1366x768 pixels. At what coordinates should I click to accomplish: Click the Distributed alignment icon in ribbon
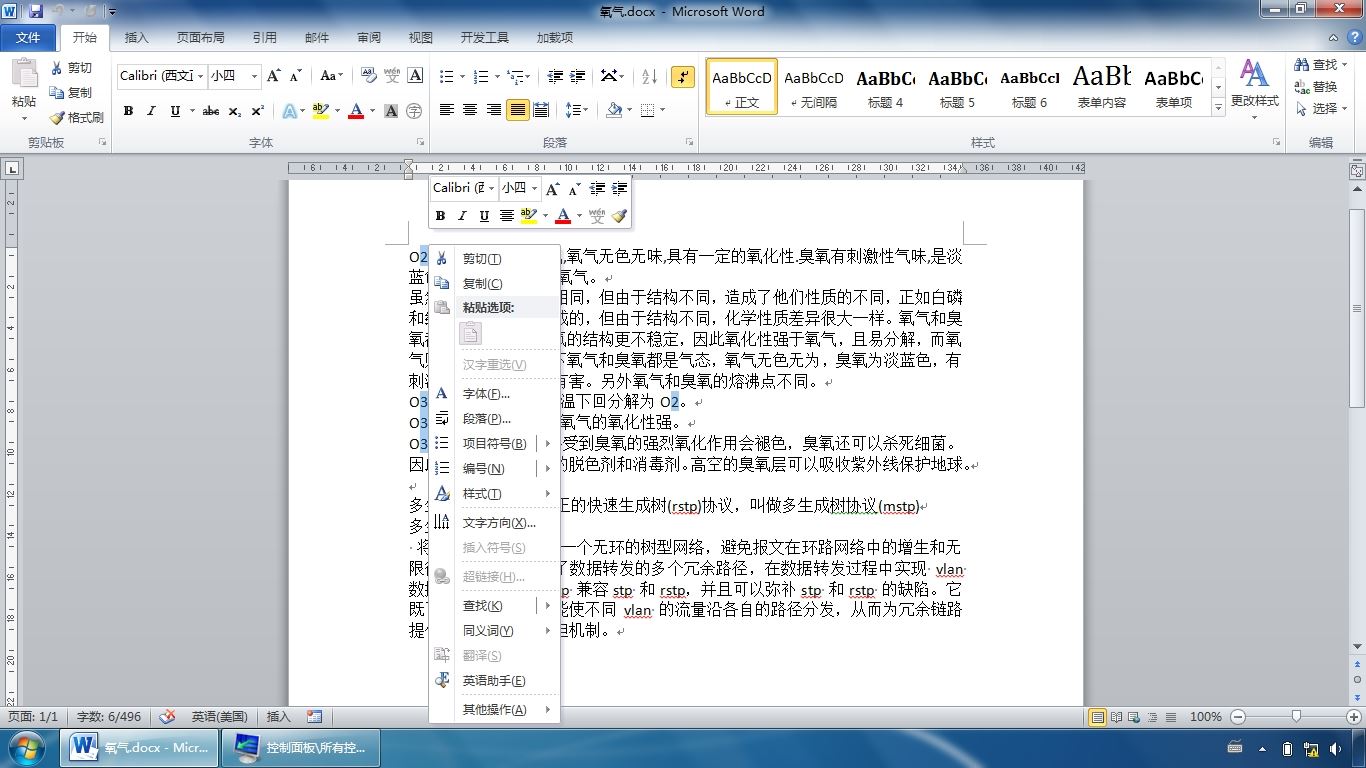pos(541,110)
